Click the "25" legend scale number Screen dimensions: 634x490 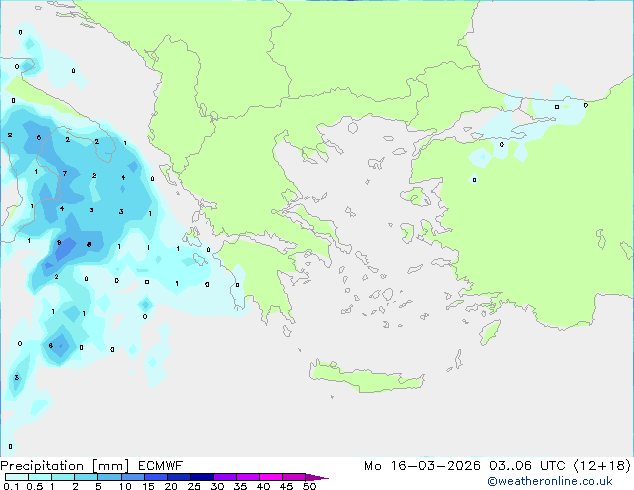[x=194, y=486]
